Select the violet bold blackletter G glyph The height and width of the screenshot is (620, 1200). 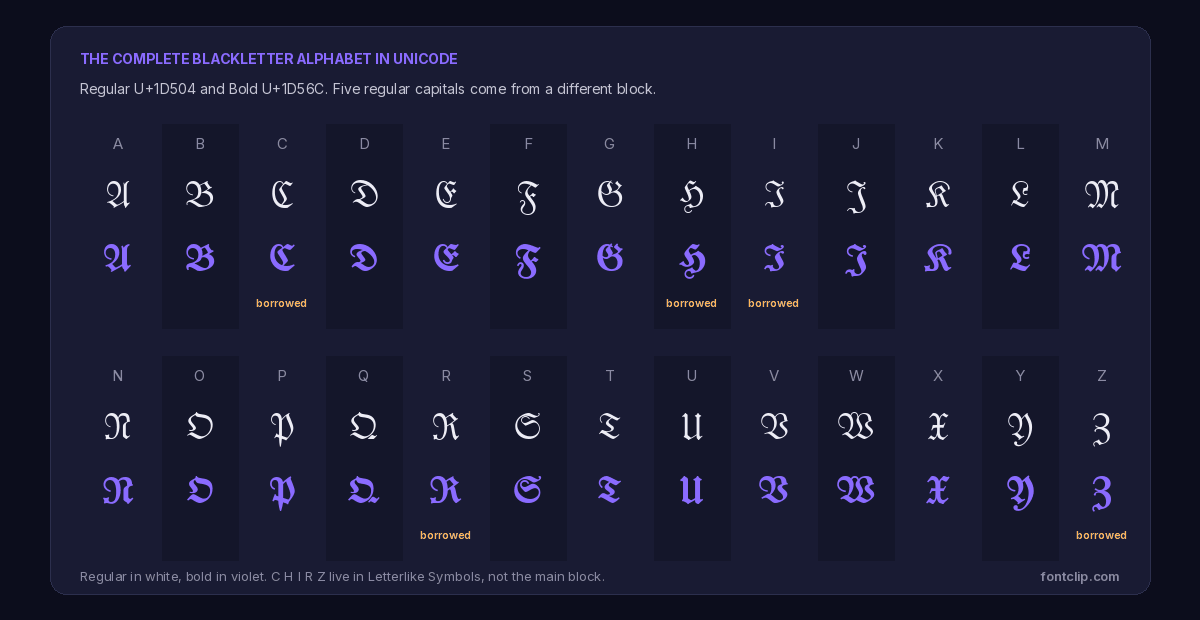click(x=610, y=258)
